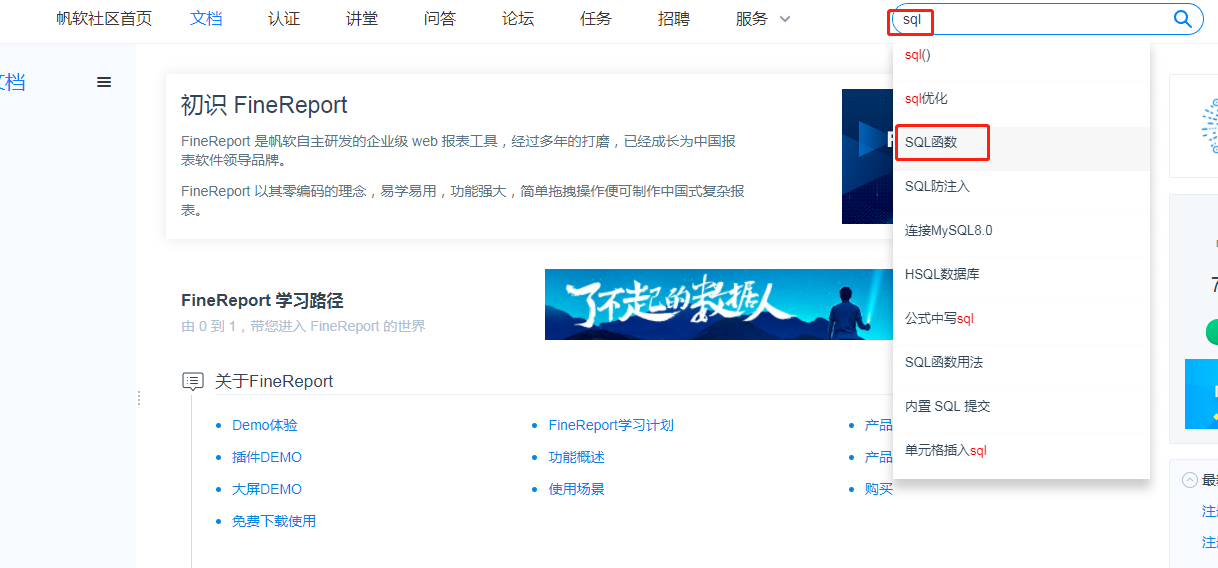Select 内置 SQL 提交 suggestion
The height and width of the screenshot is (568, 1218).
click(1021, 406)
